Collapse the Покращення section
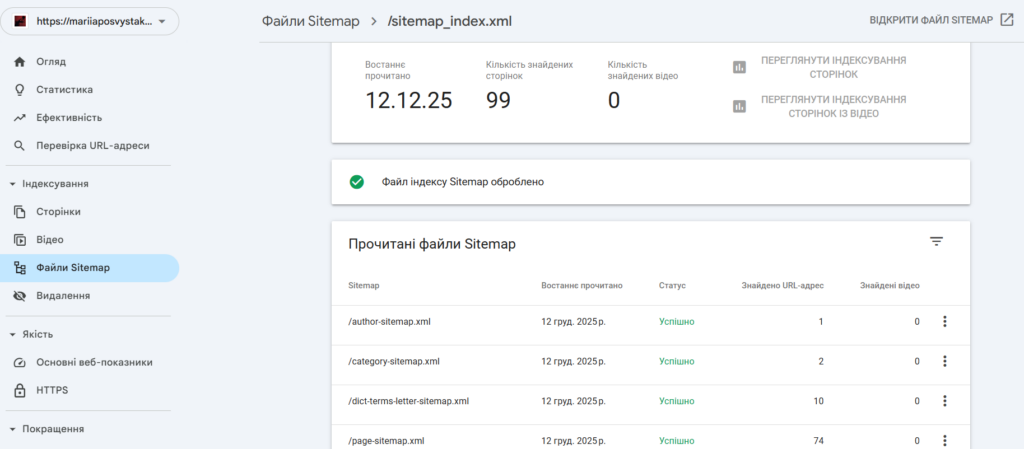 click(12, 429)
